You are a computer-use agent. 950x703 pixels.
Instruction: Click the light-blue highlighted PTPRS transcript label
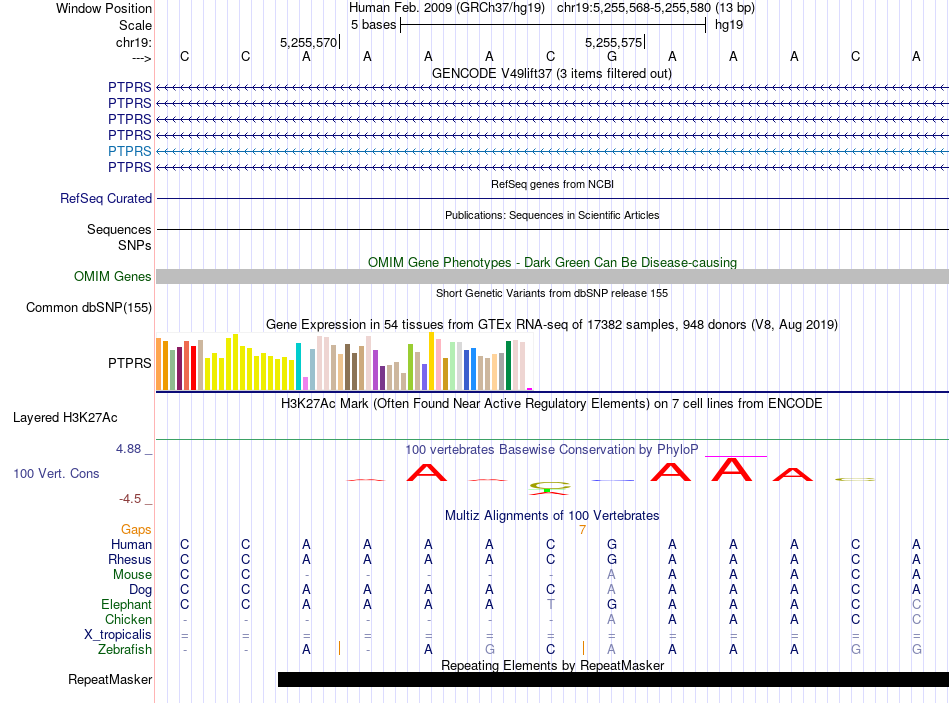(130, 151)
